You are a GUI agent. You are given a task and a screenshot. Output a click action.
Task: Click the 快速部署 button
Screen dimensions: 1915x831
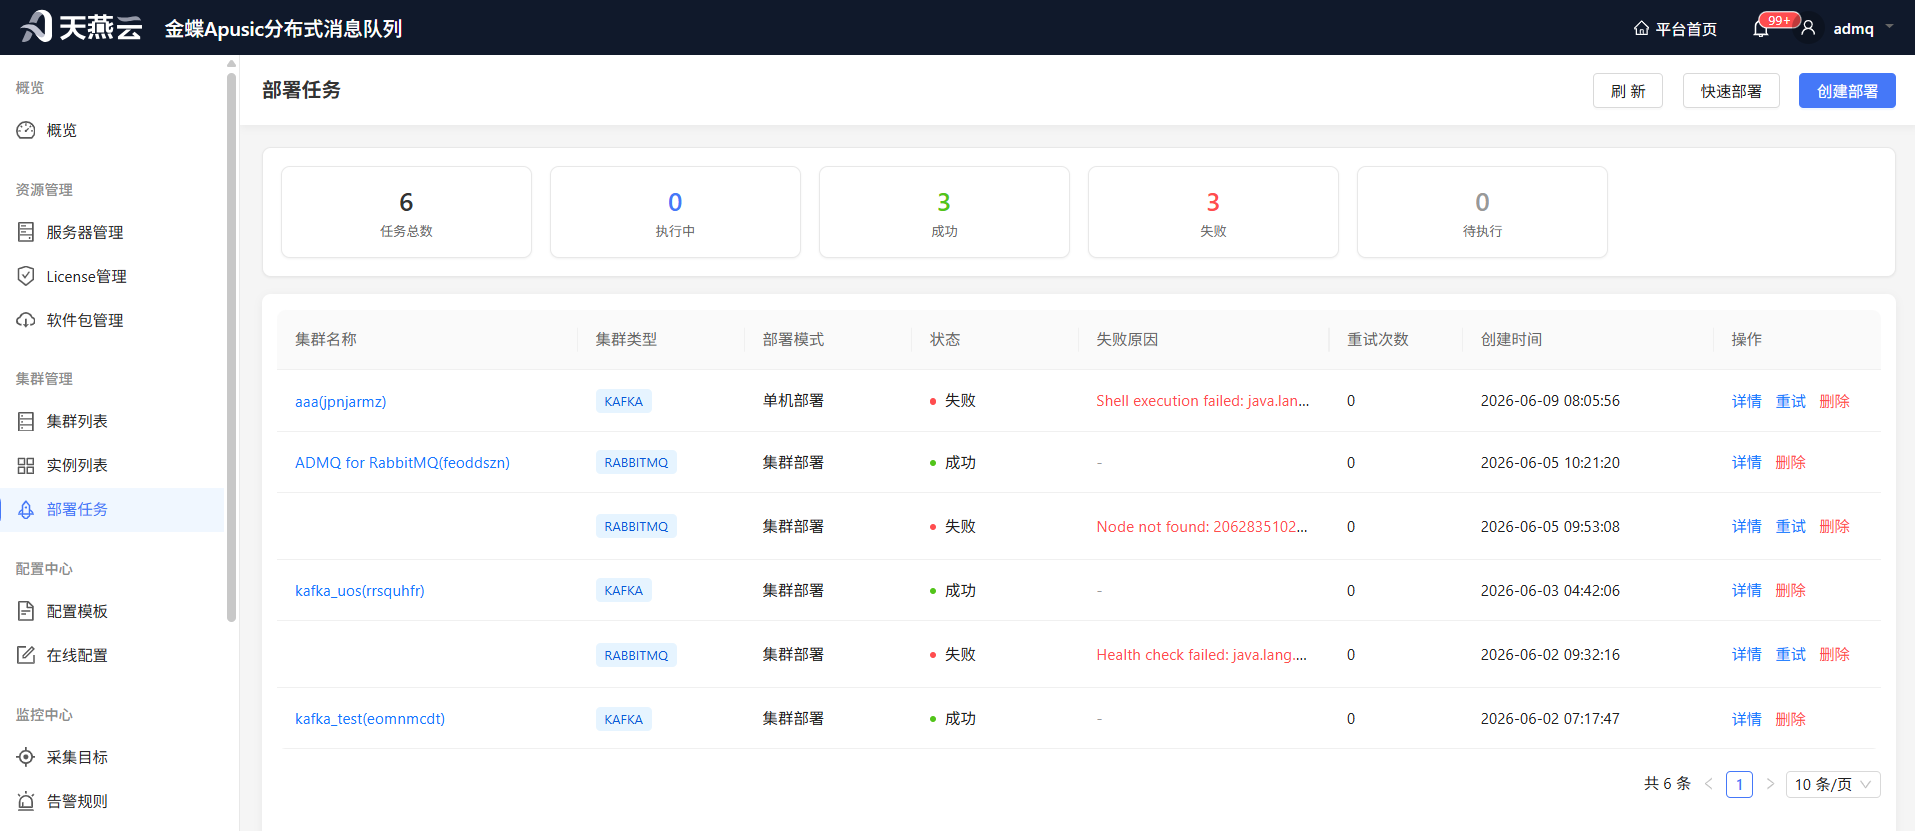coord(1731,91)
